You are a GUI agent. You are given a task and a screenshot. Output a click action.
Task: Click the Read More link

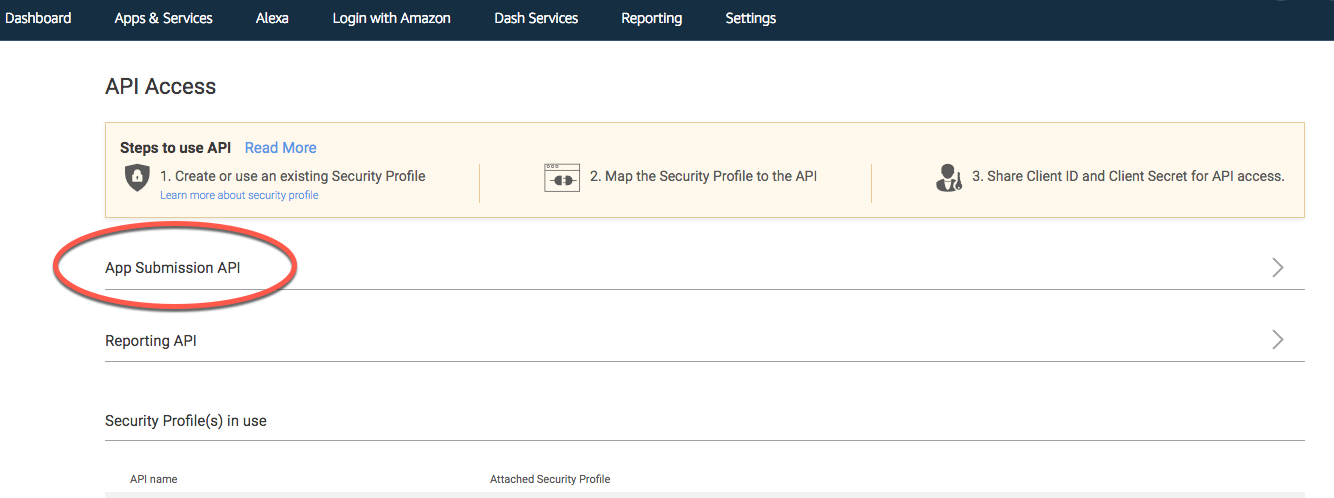pyautogui.click(x=280, y=148)
